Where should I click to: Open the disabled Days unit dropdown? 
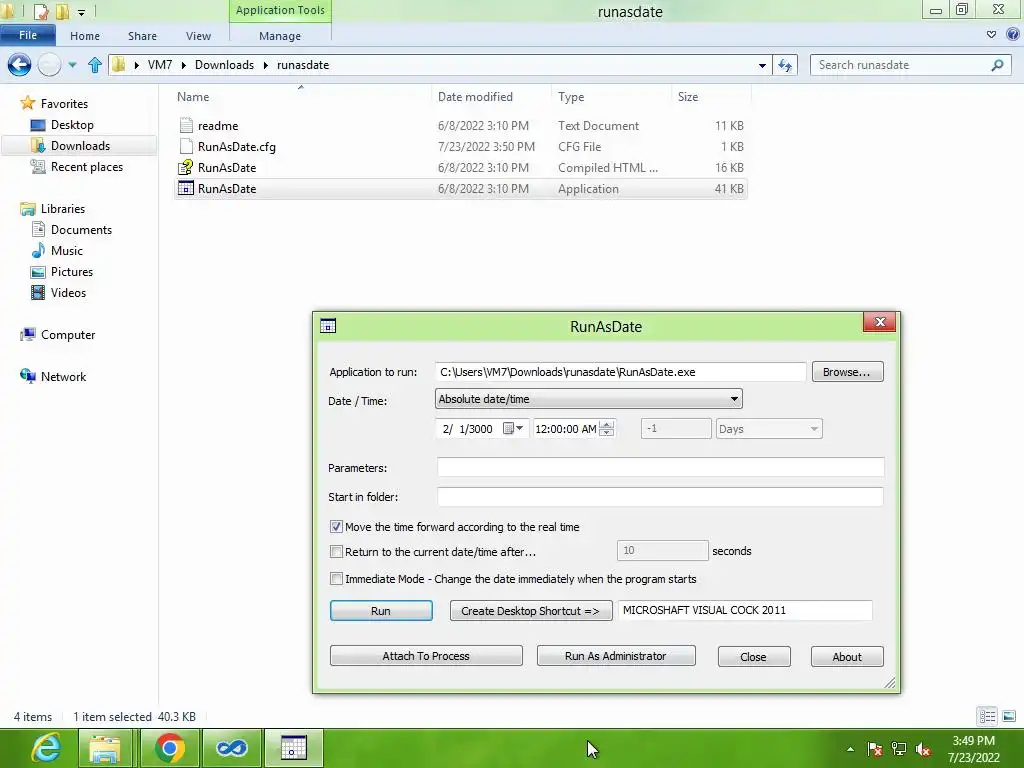(769, 428)
